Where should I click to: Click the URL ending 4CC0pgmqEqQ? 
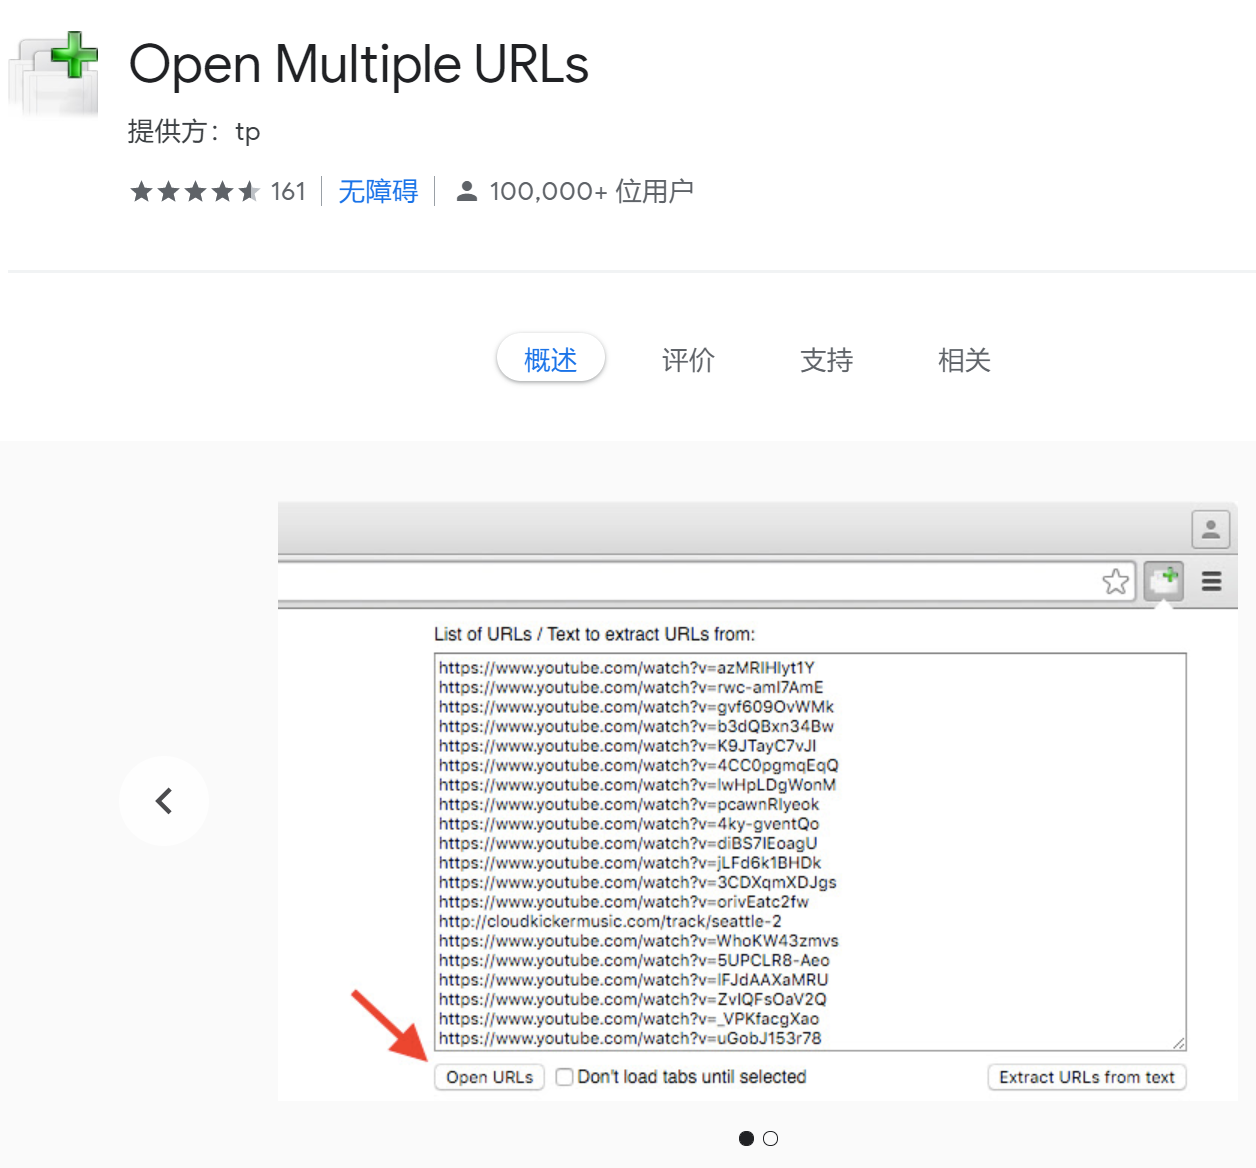point(639,765)
